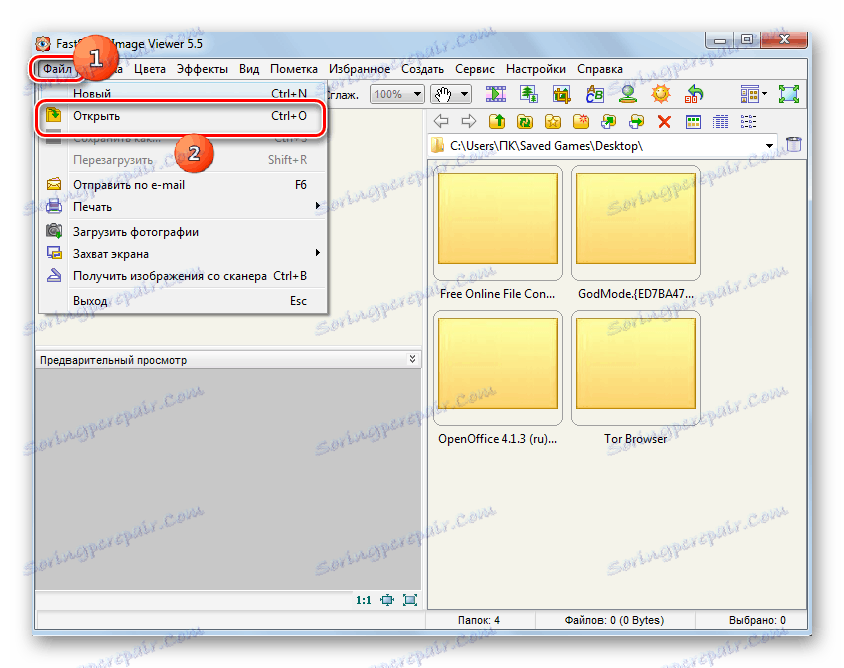Open the Файл menu
844x668 pixels.
pos(57,69)
